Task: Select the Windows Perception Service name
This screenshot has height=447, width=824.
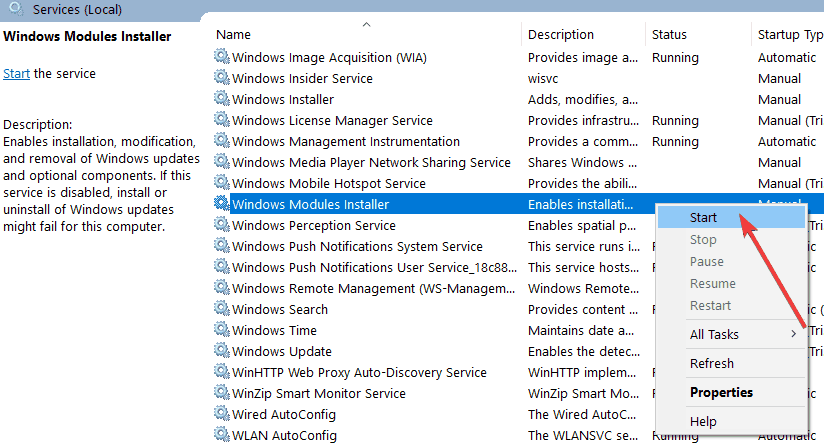Action: click(314, 225)
